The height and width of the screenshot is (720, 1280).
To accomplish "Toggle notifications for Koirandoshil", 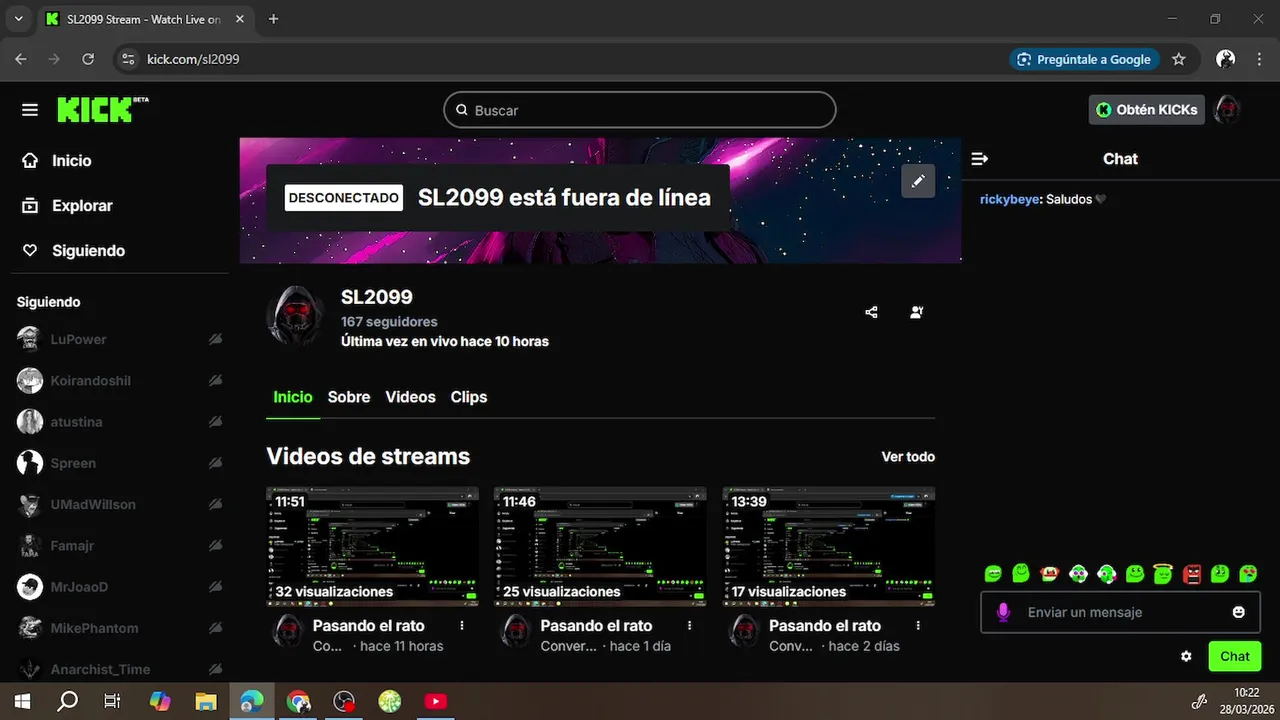I will [215, 381].
